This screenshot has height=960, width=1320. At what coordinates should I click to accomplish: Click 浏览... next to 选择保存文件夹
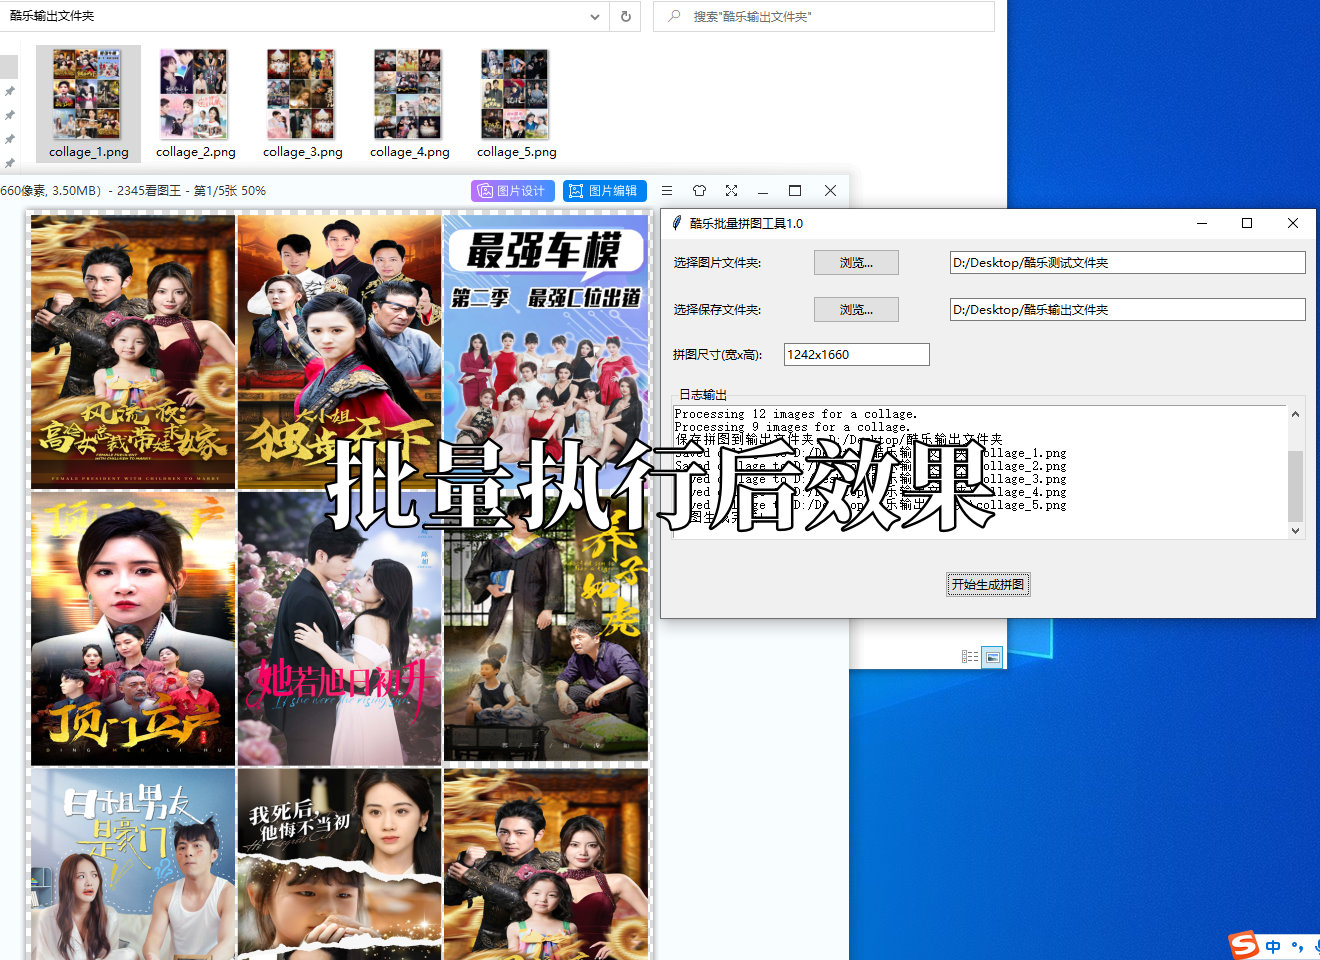point(856,309)
